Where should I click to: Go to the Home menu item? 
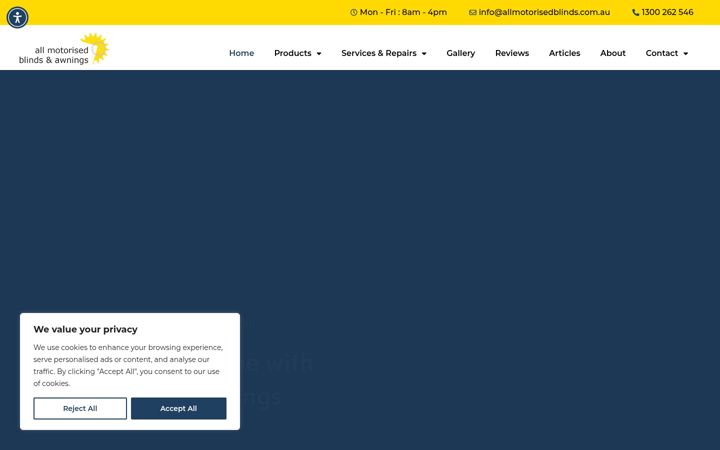[x=242, y=53]
